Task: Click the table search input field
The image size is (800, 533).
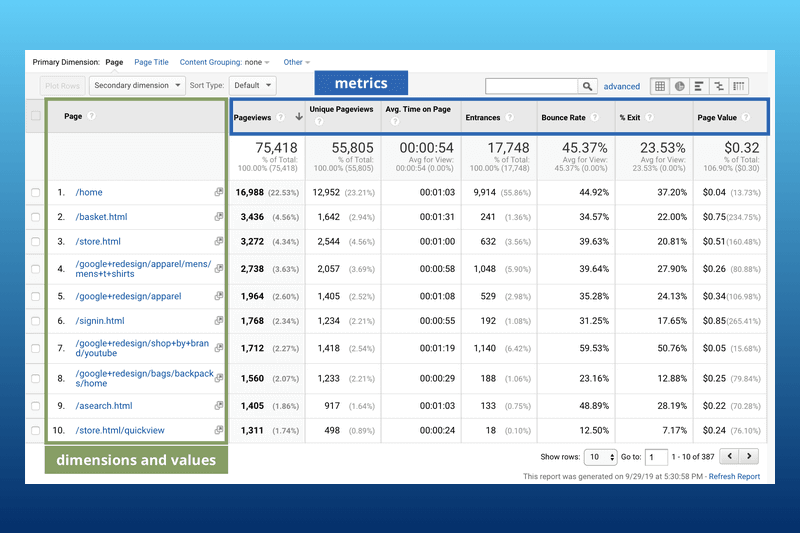Action: tap(531, 87)
